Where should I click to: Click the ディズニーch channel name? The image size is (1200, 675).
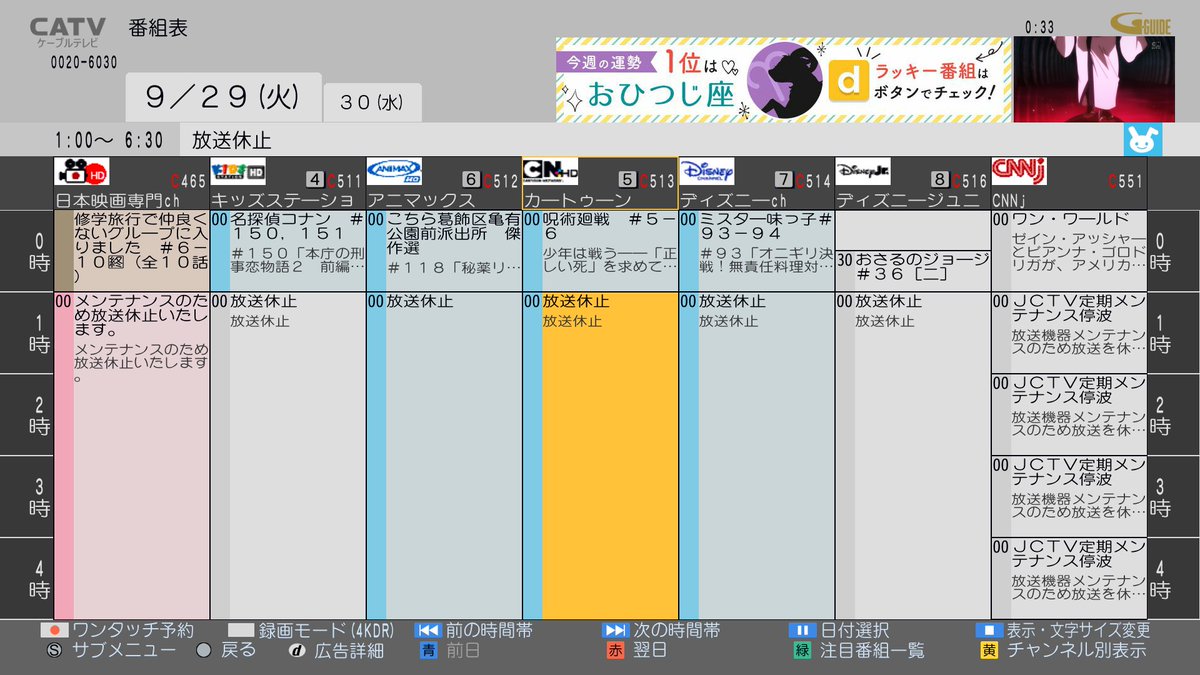[734, 200]
